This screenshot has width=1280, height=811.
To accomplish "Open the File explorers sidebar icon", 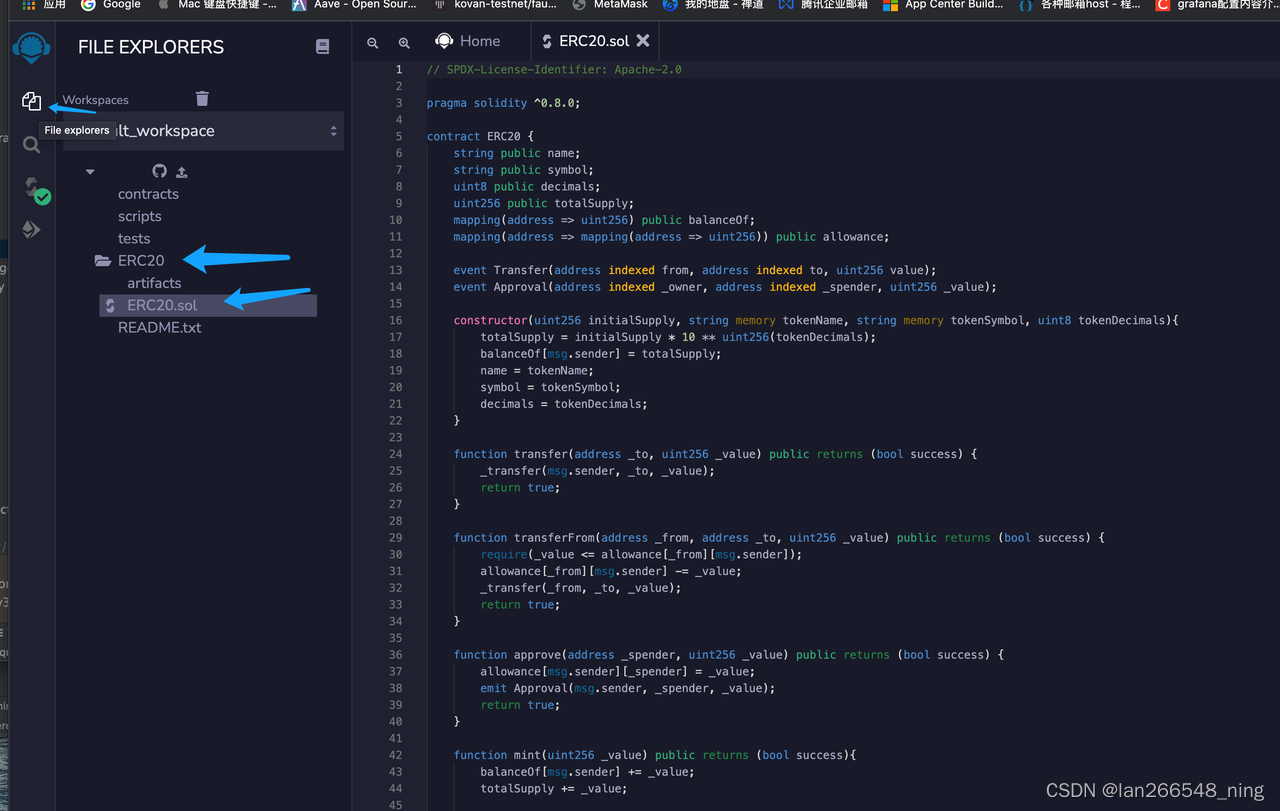I will [x=31, y=100].
